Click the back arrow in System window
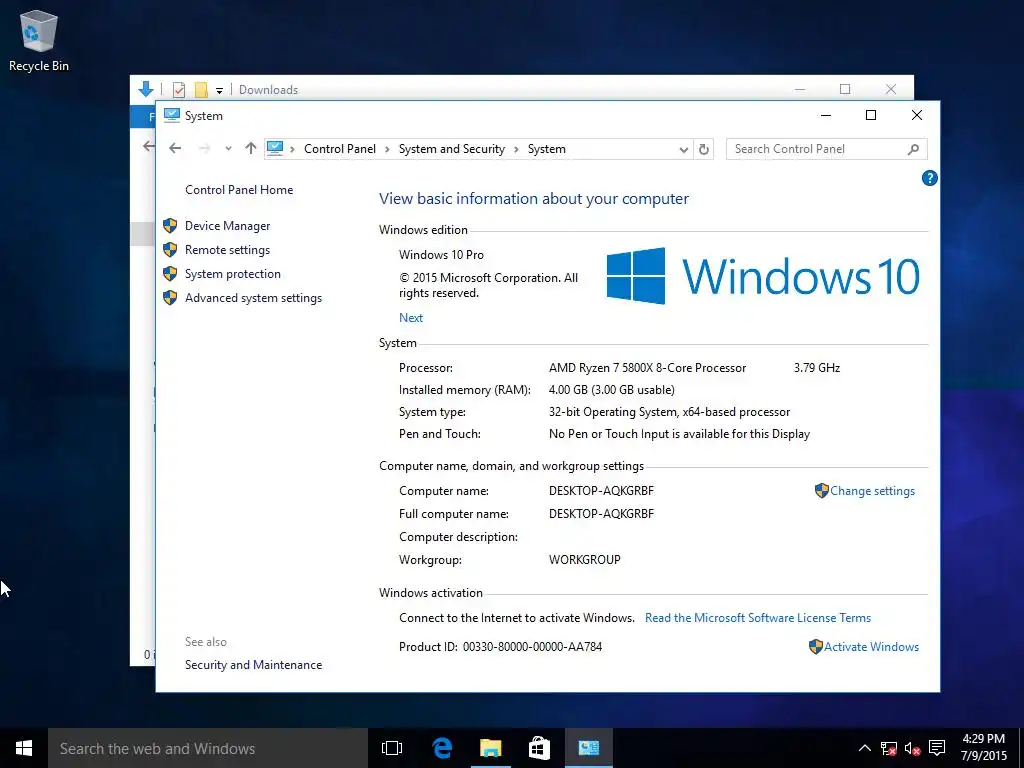 tap(174, 148)
